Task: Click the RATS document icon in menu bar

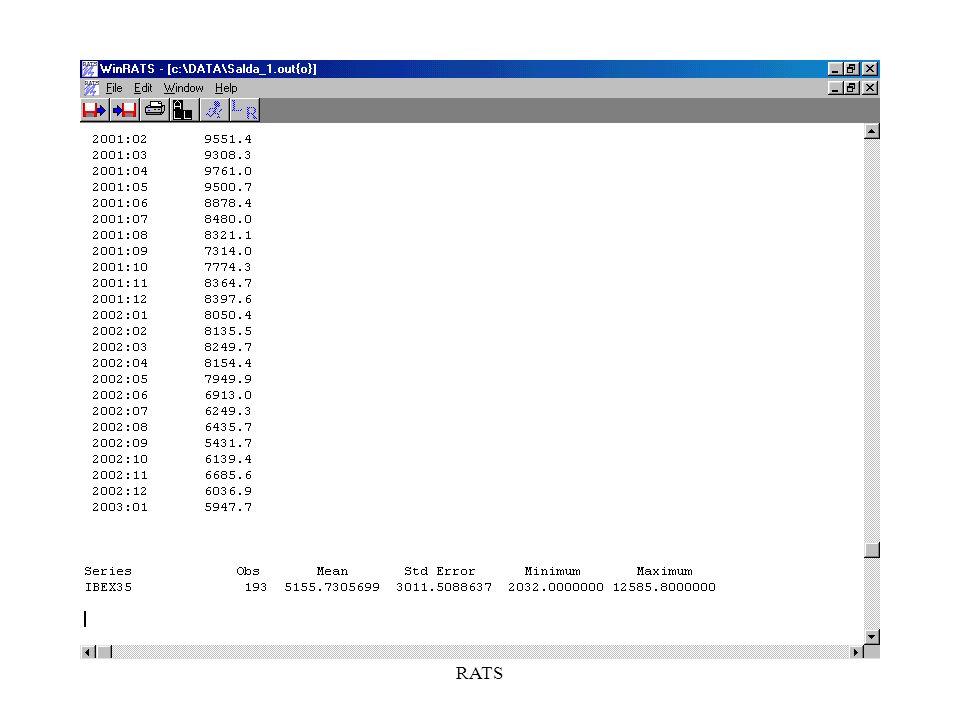Action: [91, 88]
